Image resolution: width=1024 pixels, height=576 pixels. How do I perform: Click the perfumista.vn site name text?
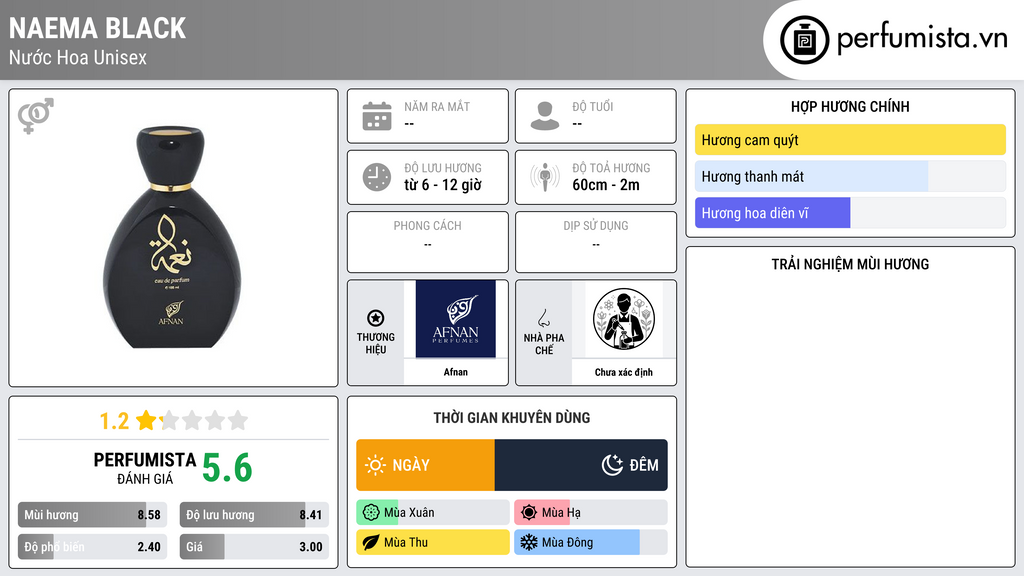pos(922,39)
